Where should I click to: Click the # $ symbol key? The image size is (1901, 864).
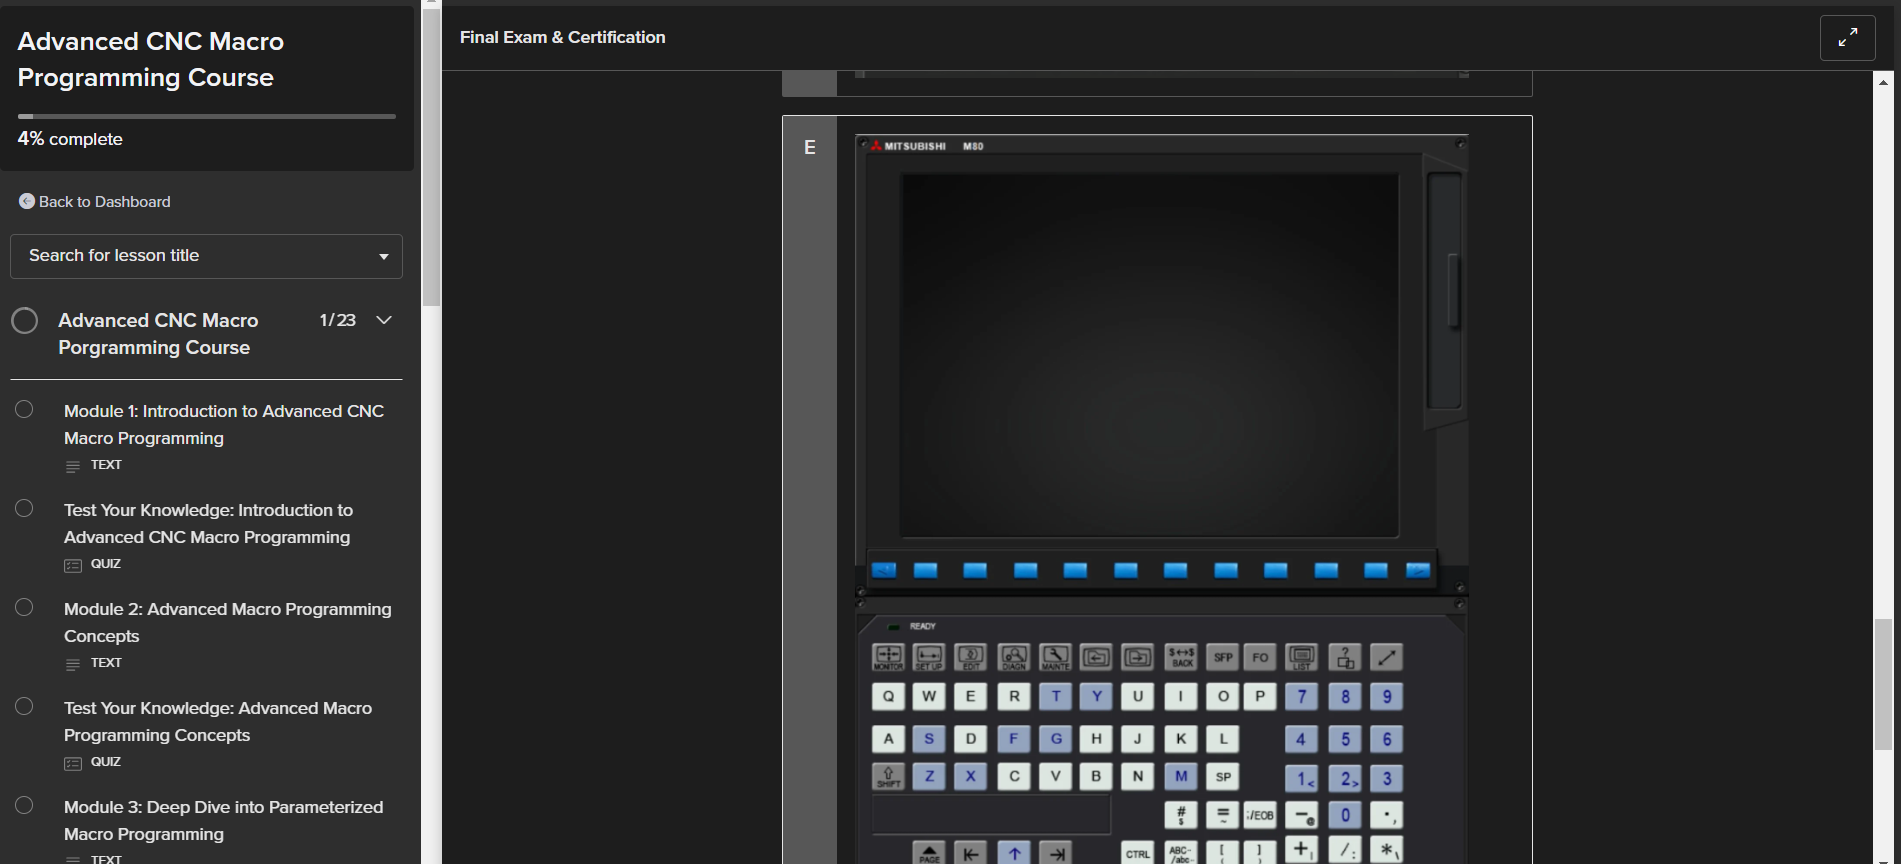(x=1181, y=815)
